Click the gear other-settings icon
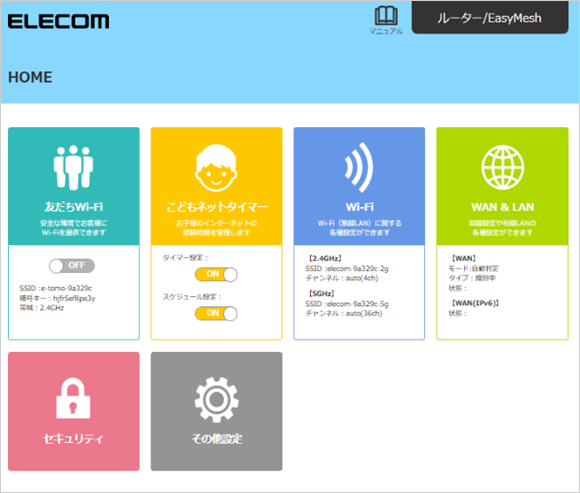The width and height of the screenshot is (580, 493). click(x=216, y=399)
